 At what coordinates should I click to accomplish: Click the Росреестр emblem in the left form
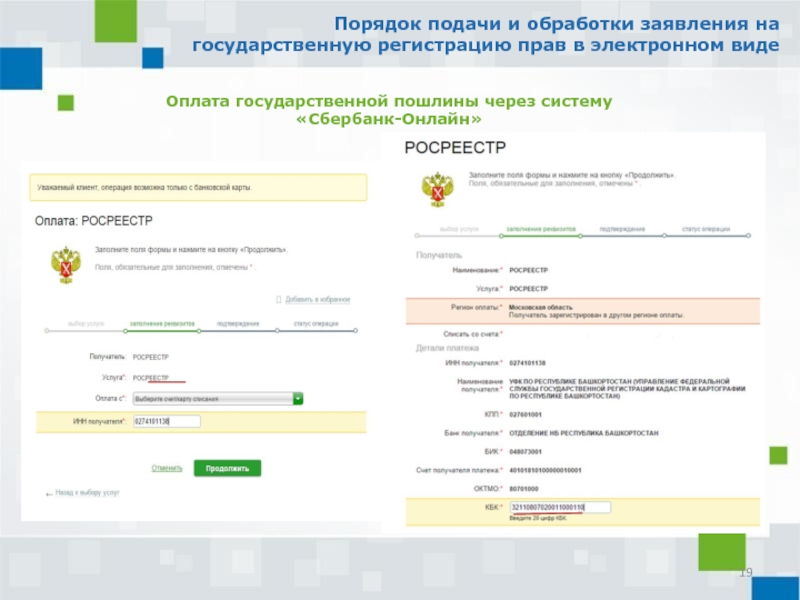[66, 265]
